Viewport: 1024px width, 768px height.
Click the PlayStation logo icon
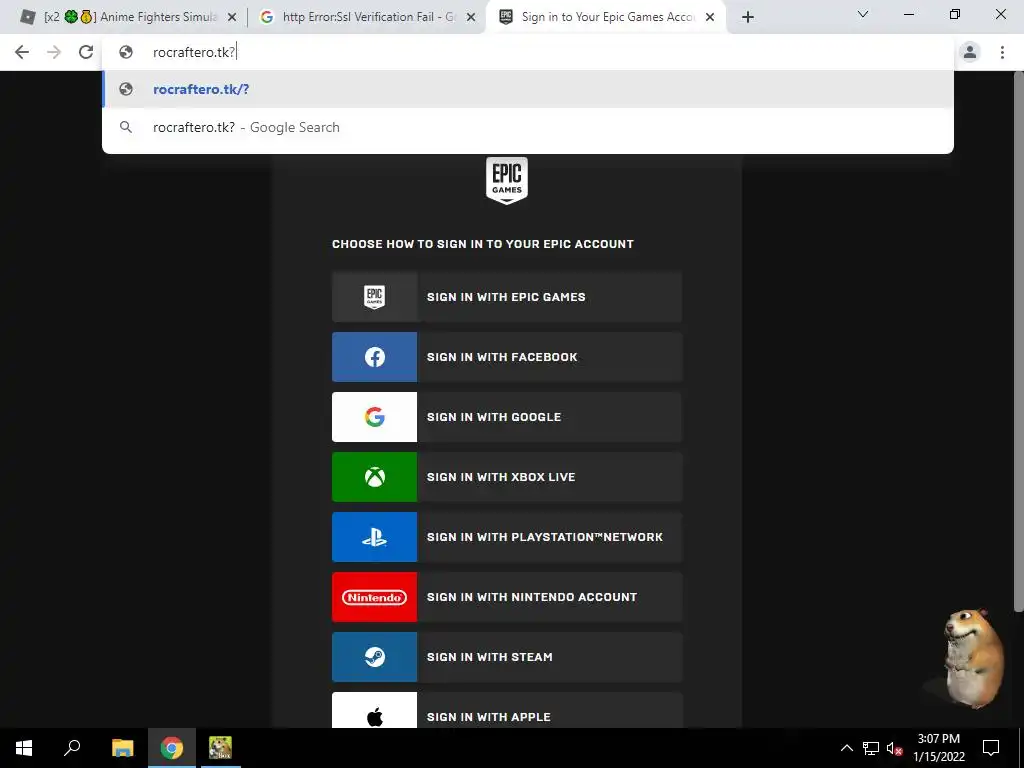[x=374, y=537]
